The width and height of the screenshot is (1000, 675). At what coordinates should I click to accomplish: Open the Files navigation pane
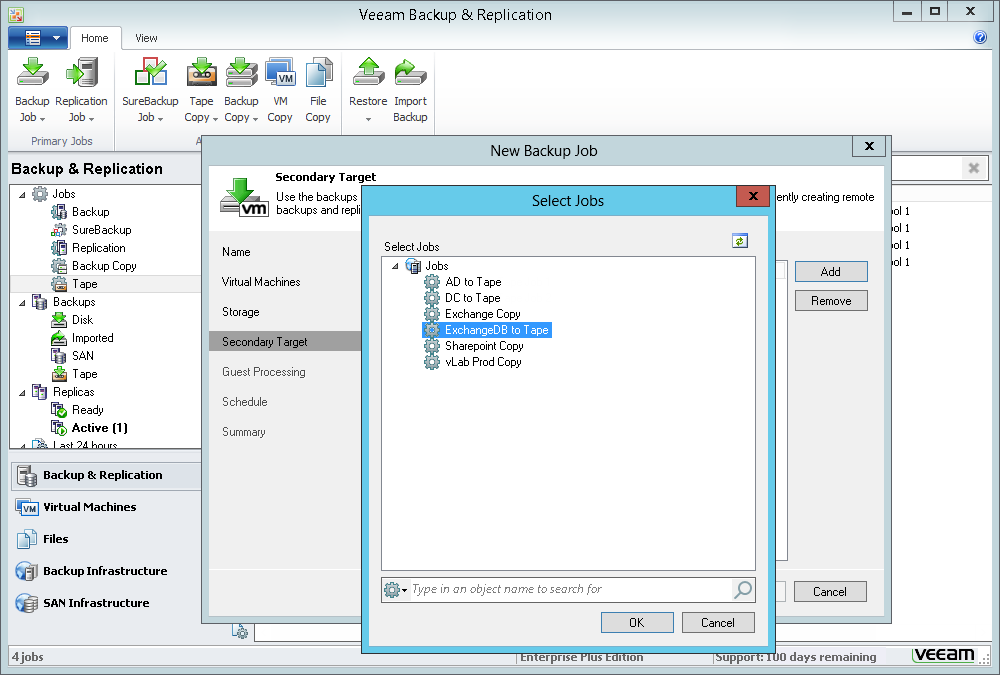click(x=106, y=539)
